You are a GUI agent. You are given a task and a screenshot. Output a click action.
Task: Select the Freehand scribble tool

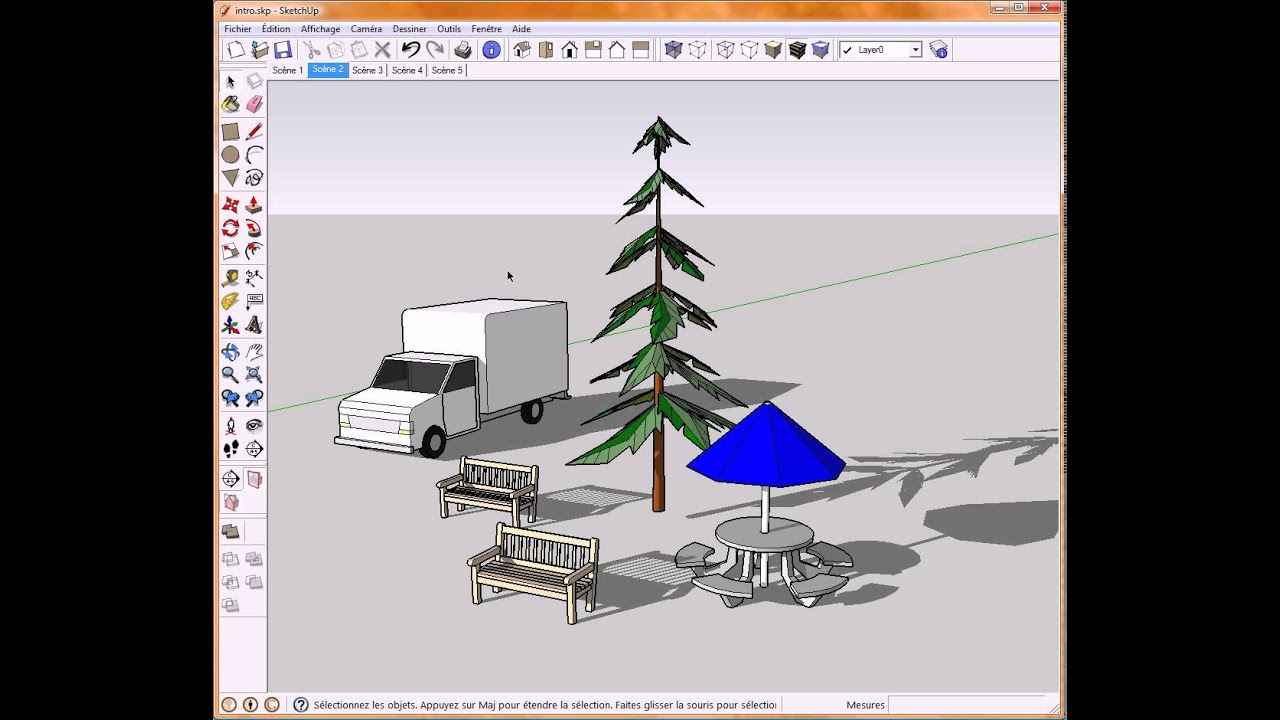coord(254,178)
